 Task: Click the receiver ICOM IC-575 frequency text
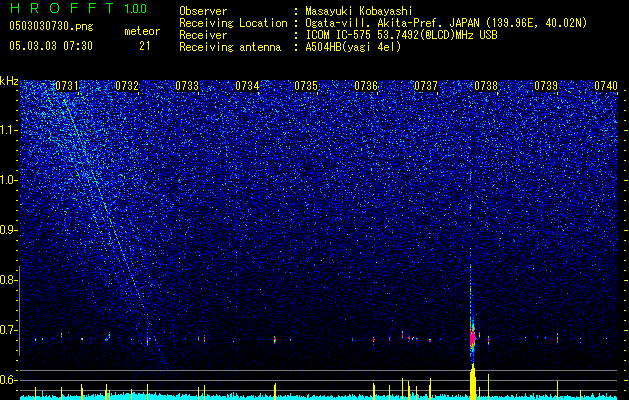pos(401,35)
